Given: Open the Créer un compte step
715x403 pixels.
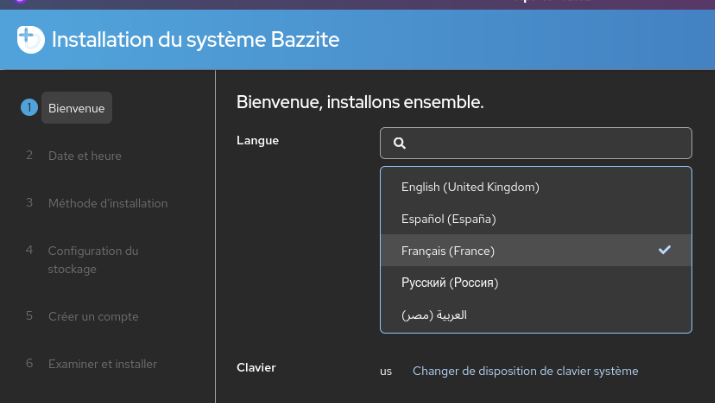Looking at the screenshot, I should pos(93,316).
